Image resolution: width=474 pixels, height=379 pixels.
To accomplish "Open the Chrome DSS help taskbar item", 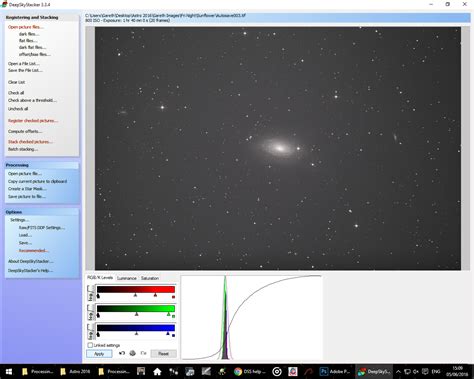I will 249,371.
